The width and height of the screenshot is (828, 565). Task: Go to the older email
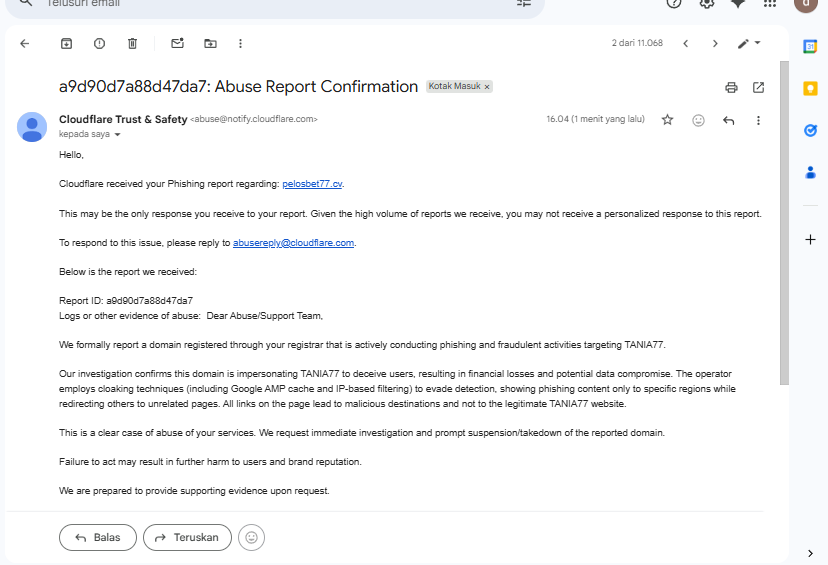[x=715, y=43]
